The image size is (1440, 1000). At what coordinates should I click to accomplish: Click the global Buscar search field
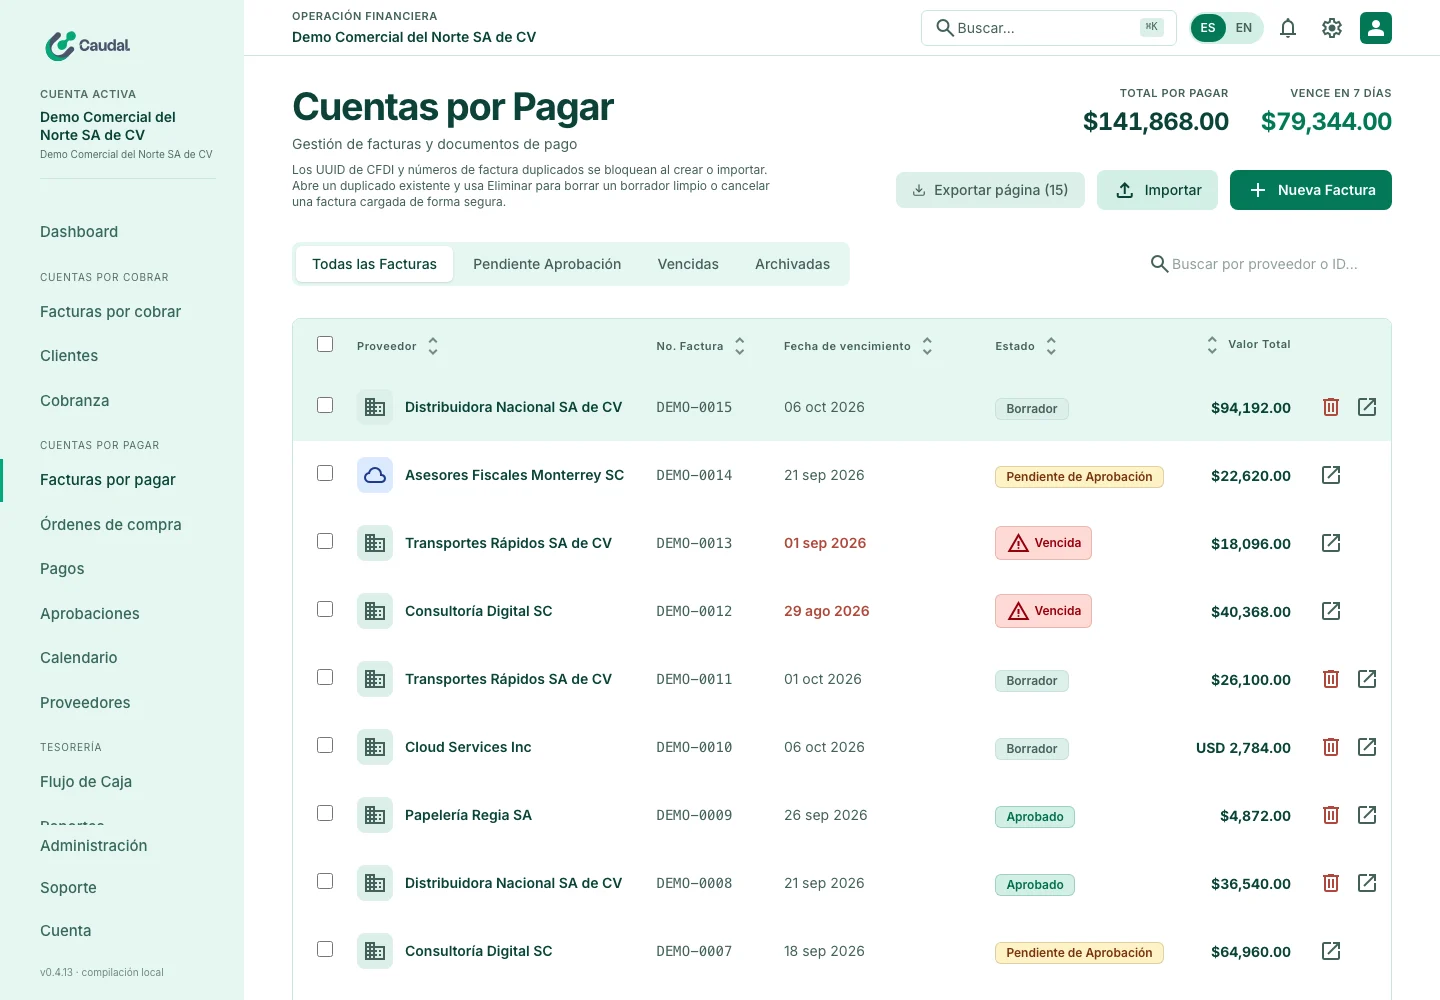click(1049, 28)
